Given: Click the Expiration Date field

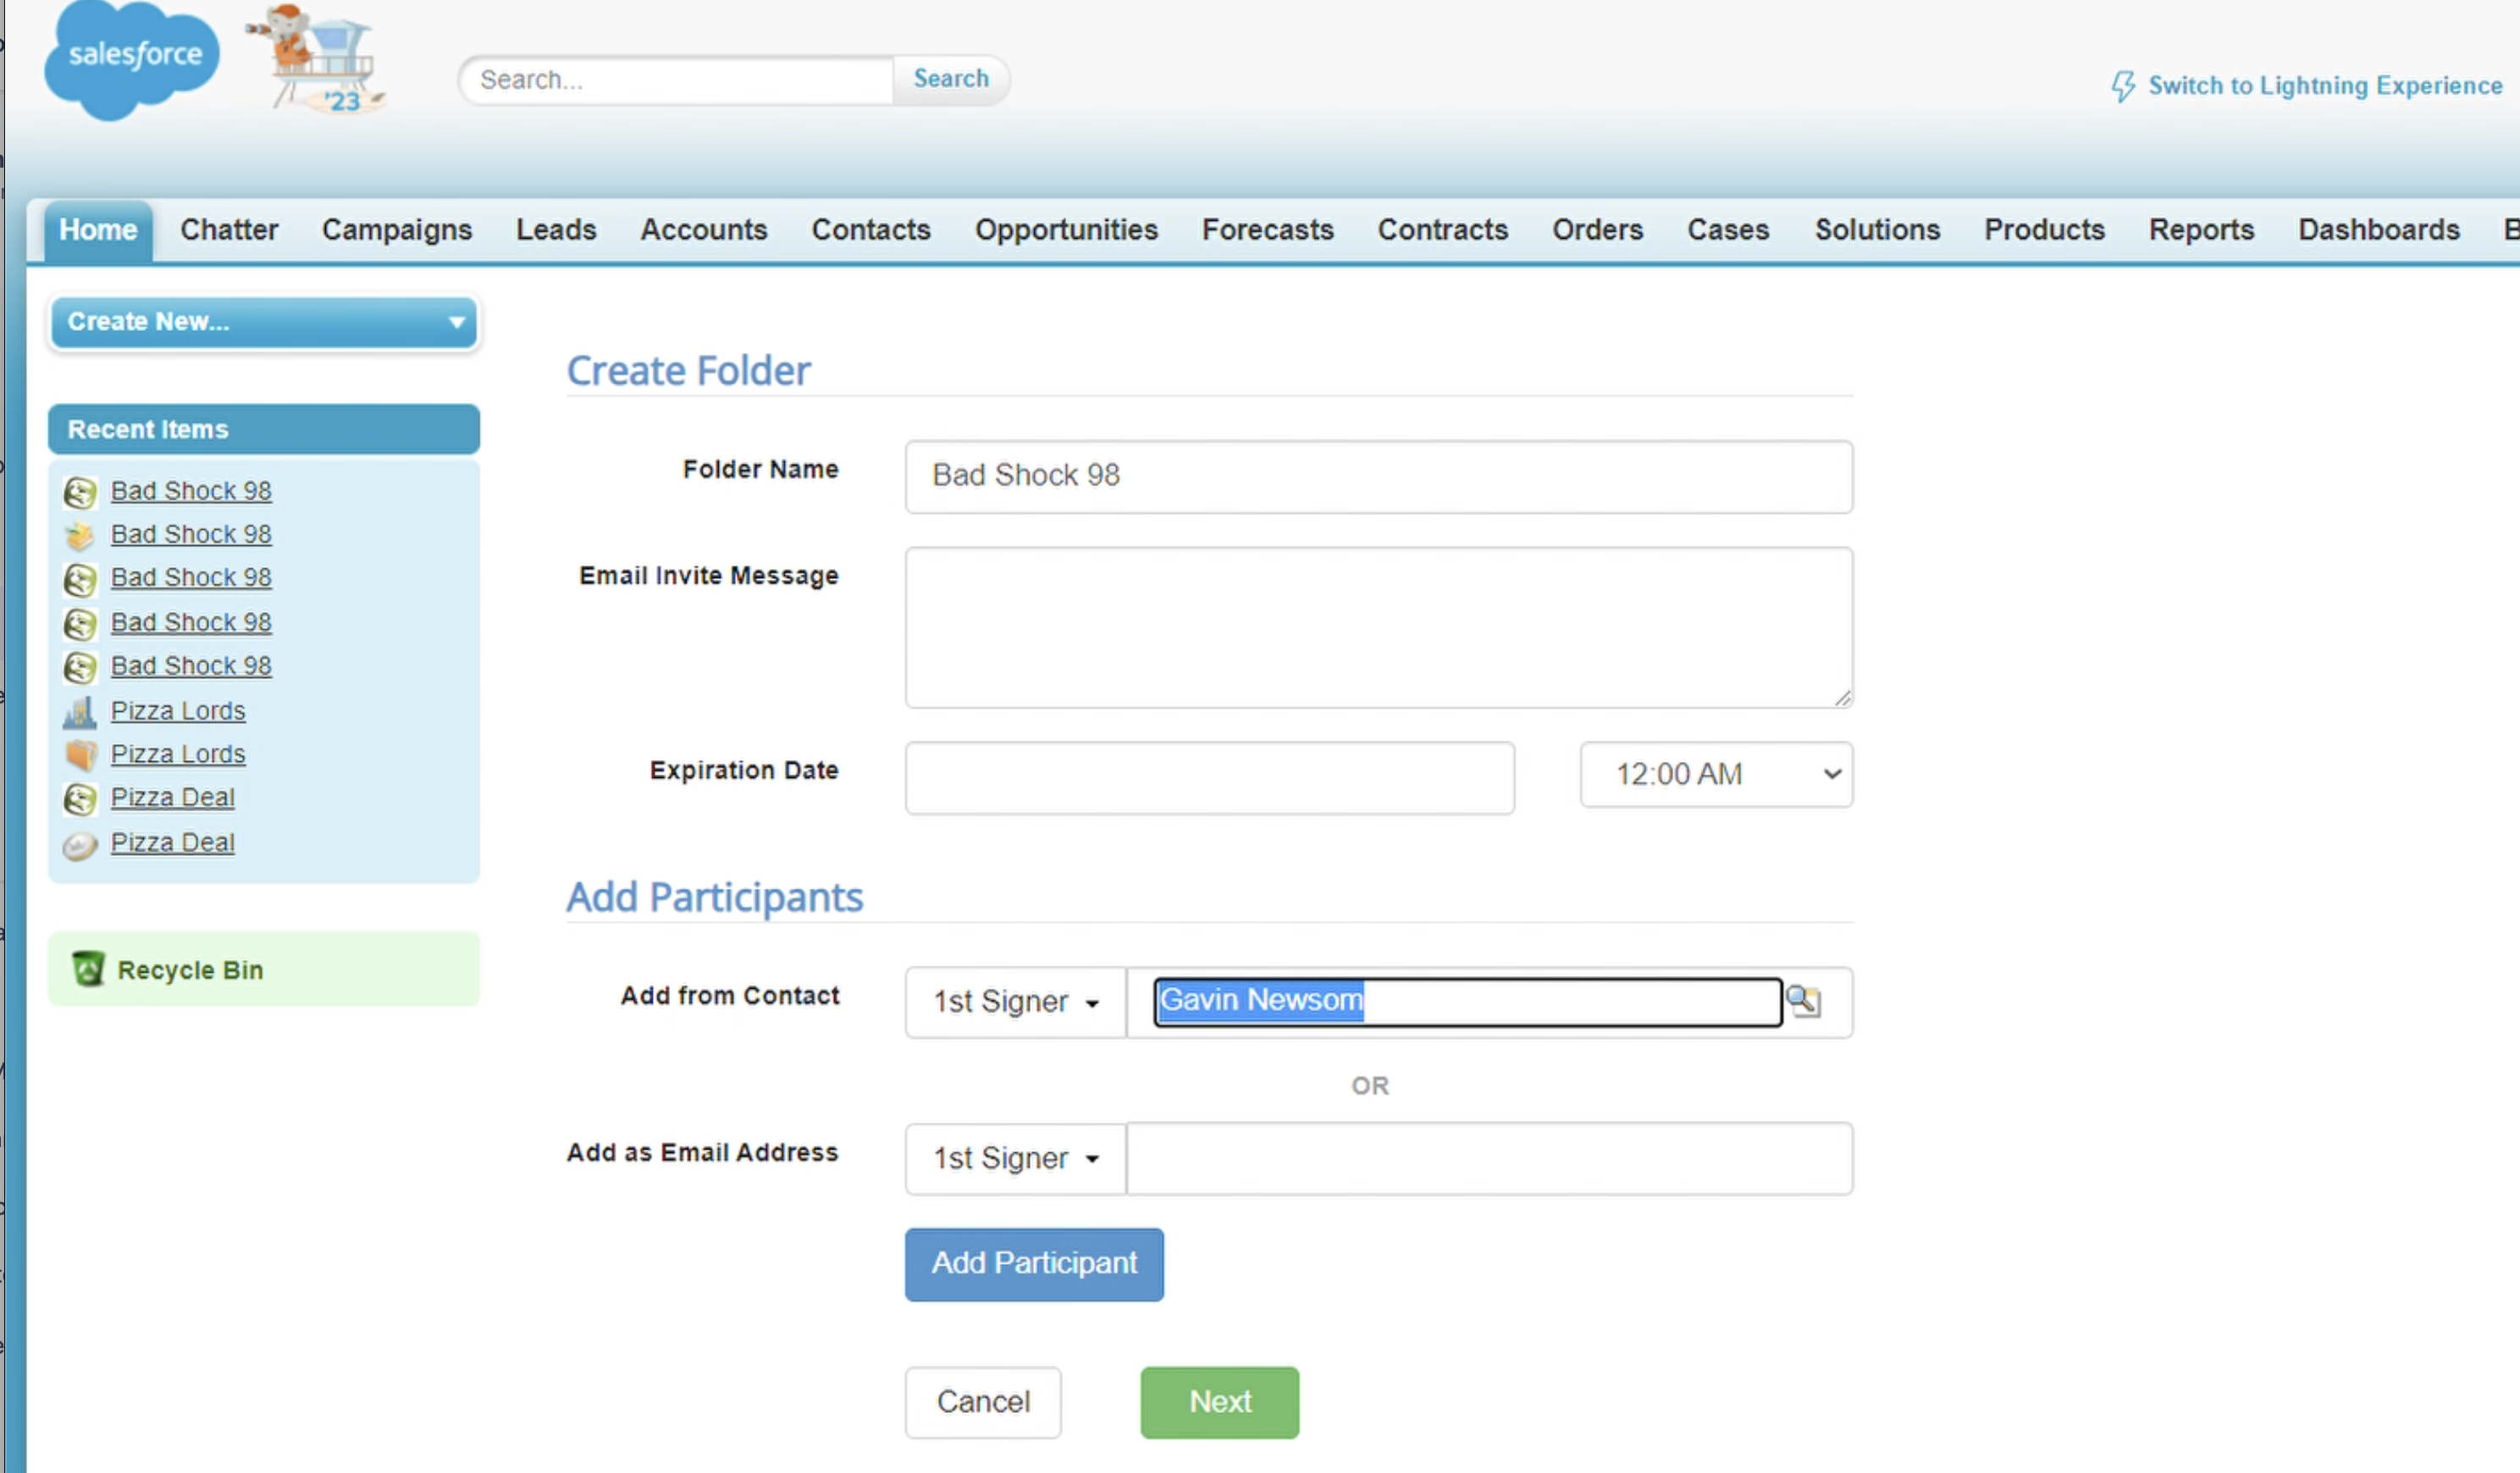Looking at the screenshot, I should 1210,778.
